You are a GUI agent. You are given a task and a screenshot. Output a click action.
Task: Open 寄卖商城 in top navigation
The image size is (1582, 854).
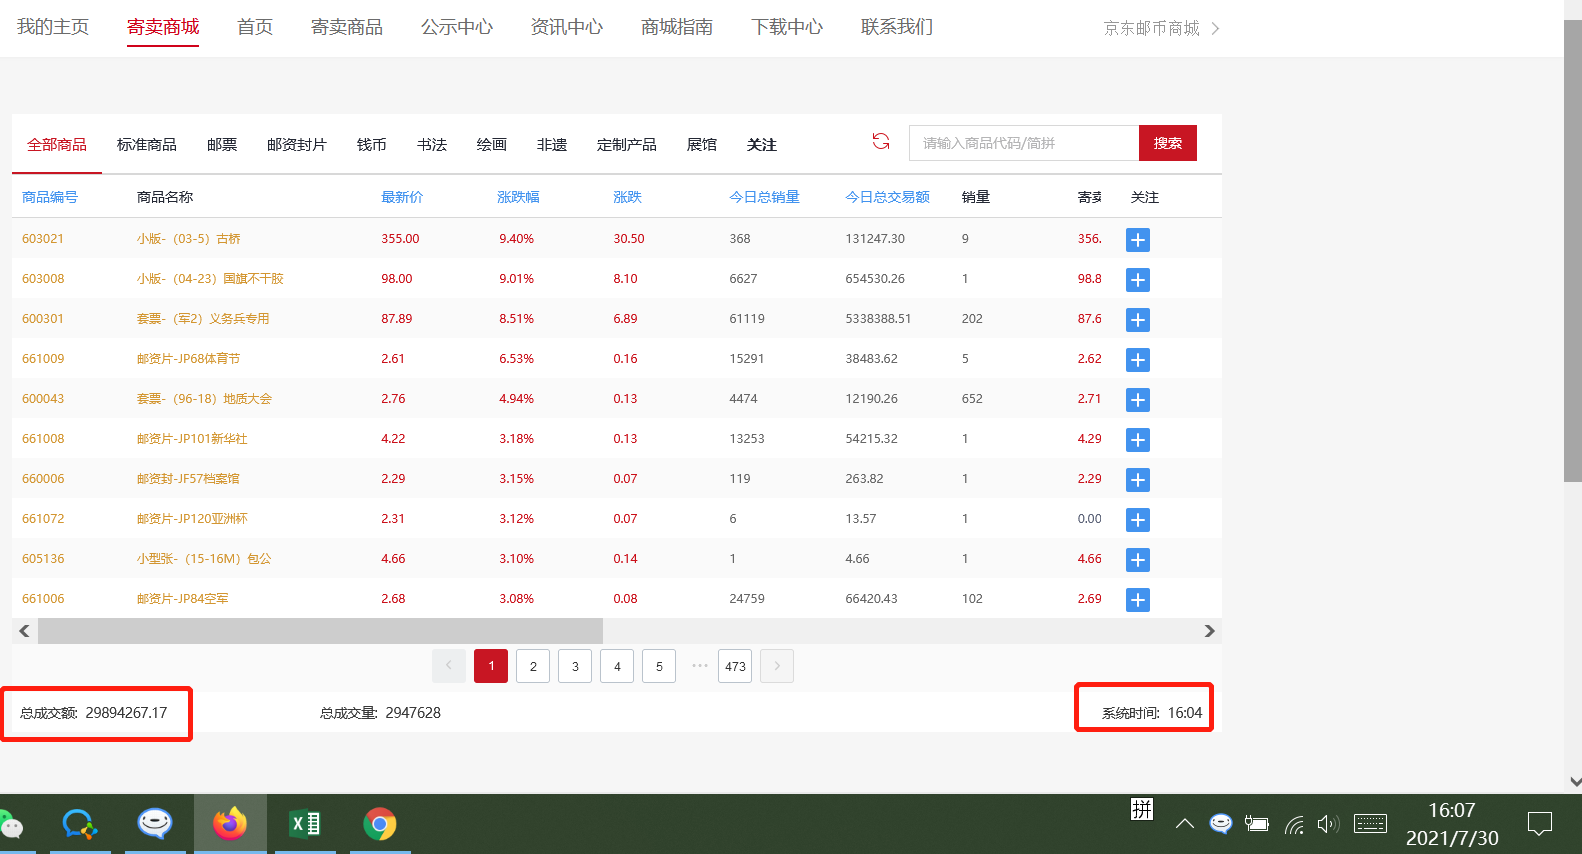tap(163, 27)
